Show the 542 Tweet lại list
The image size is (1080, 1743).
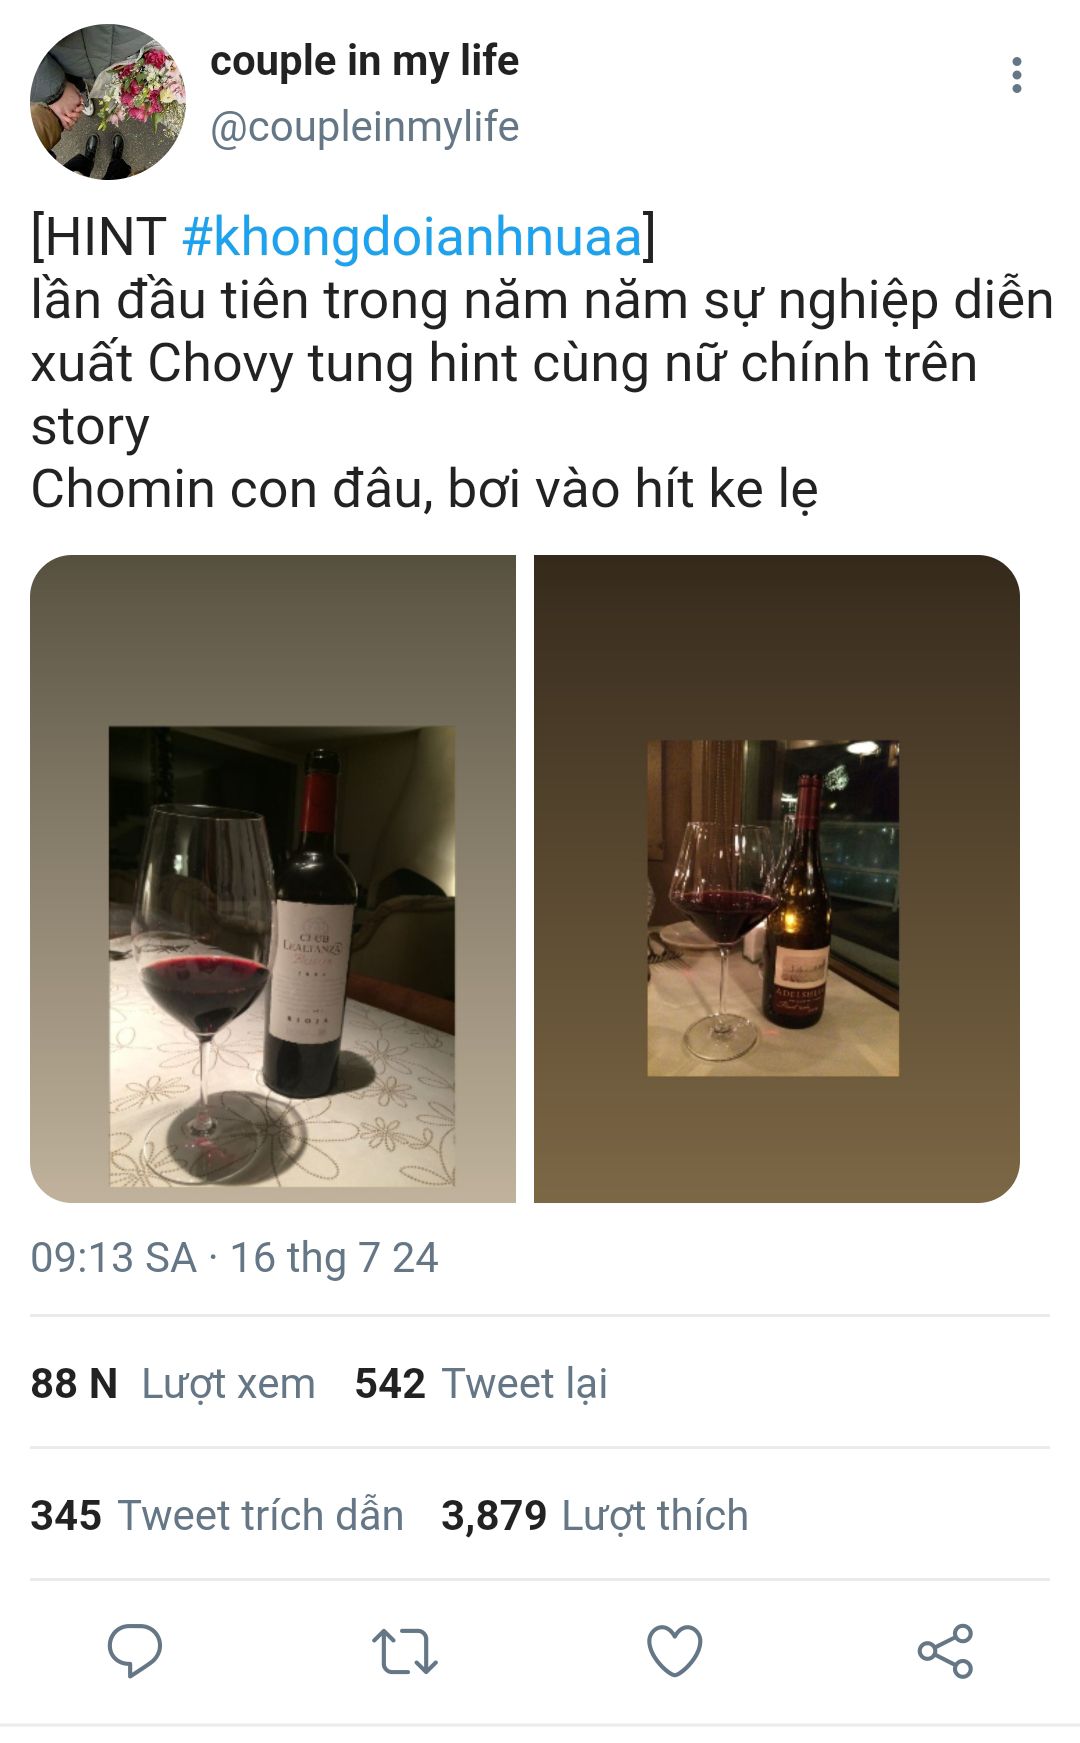coord(481,1383)
